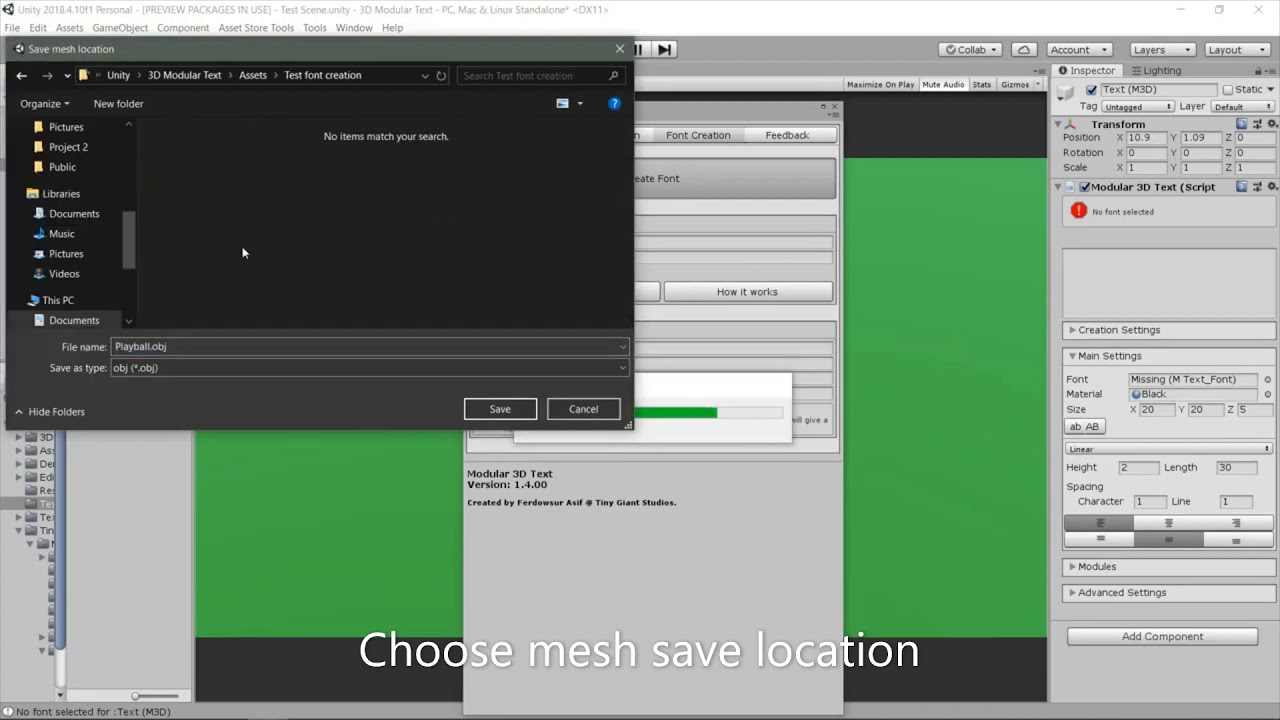Change the file view layout icon
The image size is (1280, 720).
coord(562,103)
